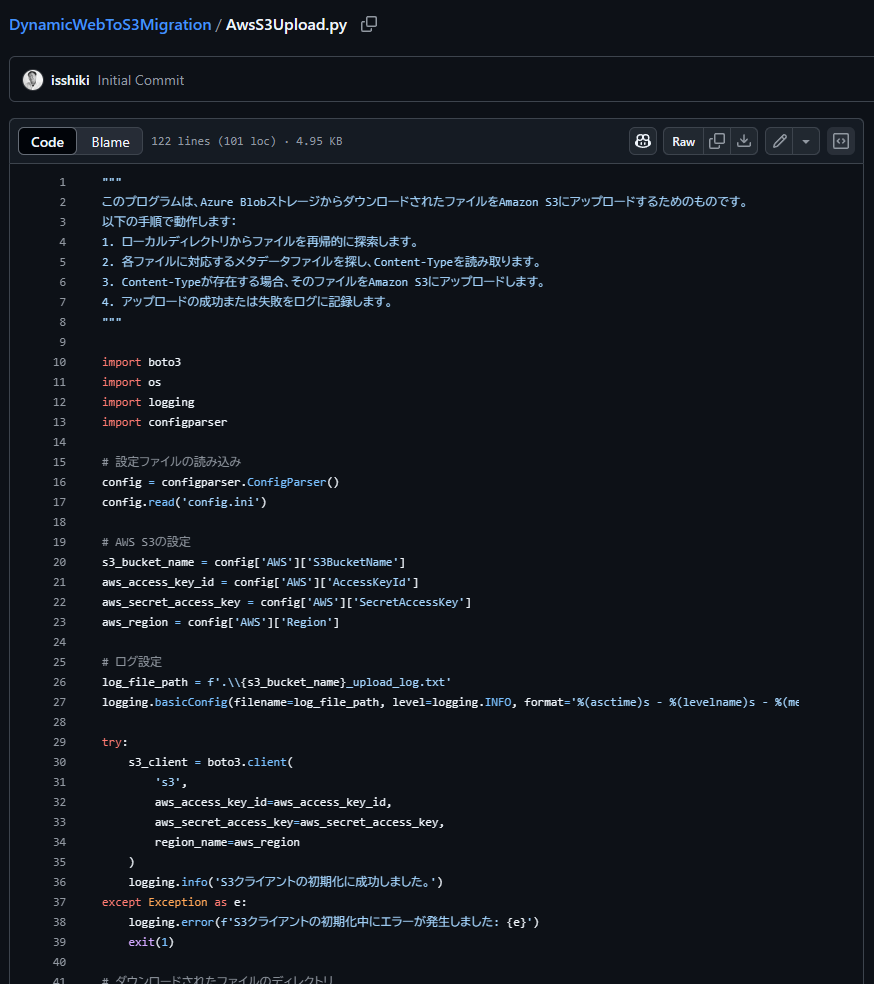Click line number 1 in the gutter

(x=62, y=181)
